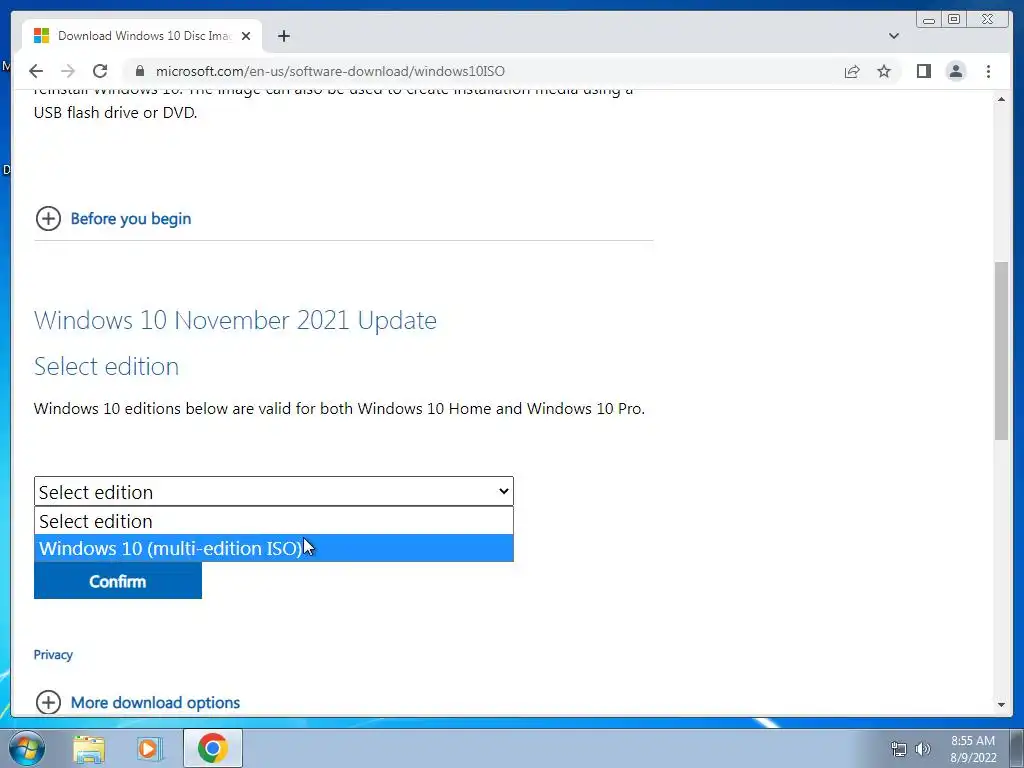Open a new browser tab
The image size is (1024, 768).
point(283,36)
